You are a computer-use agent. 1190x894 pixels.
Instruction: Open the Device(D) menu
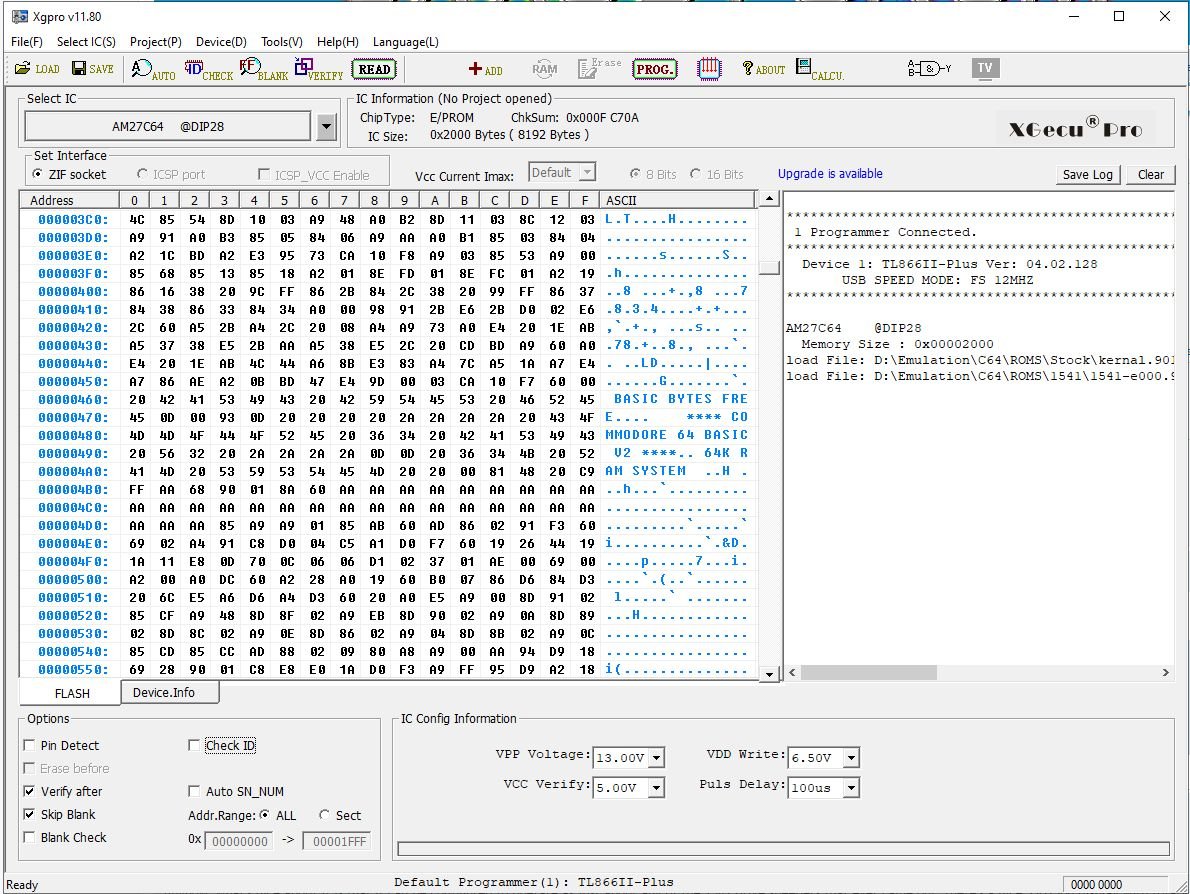tap(221, 42)
